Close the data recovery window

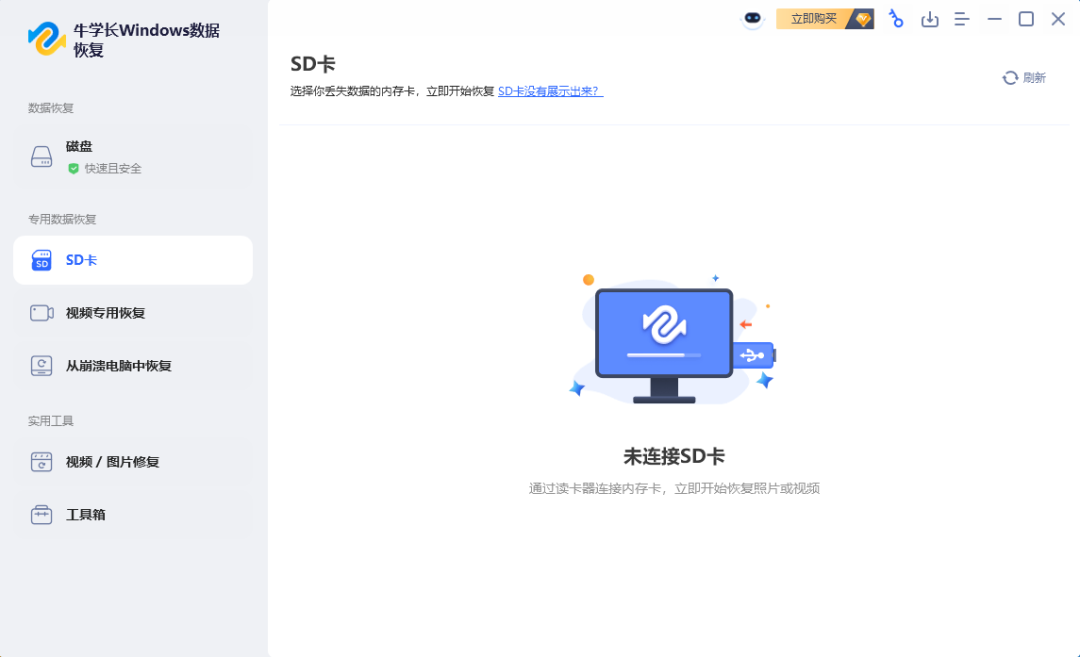[1058, 19]
